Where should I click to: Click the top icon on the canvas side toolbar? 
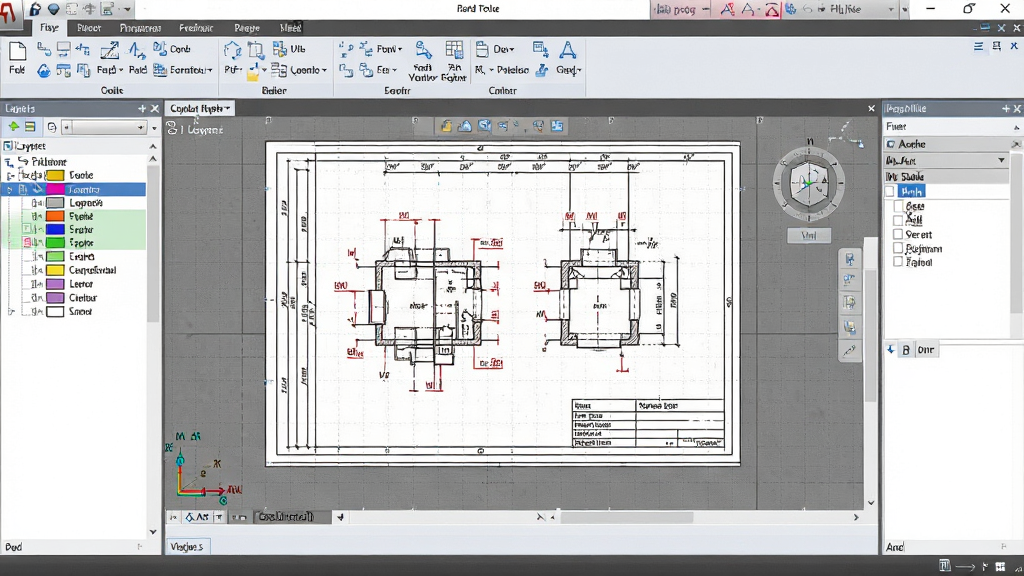849,259
